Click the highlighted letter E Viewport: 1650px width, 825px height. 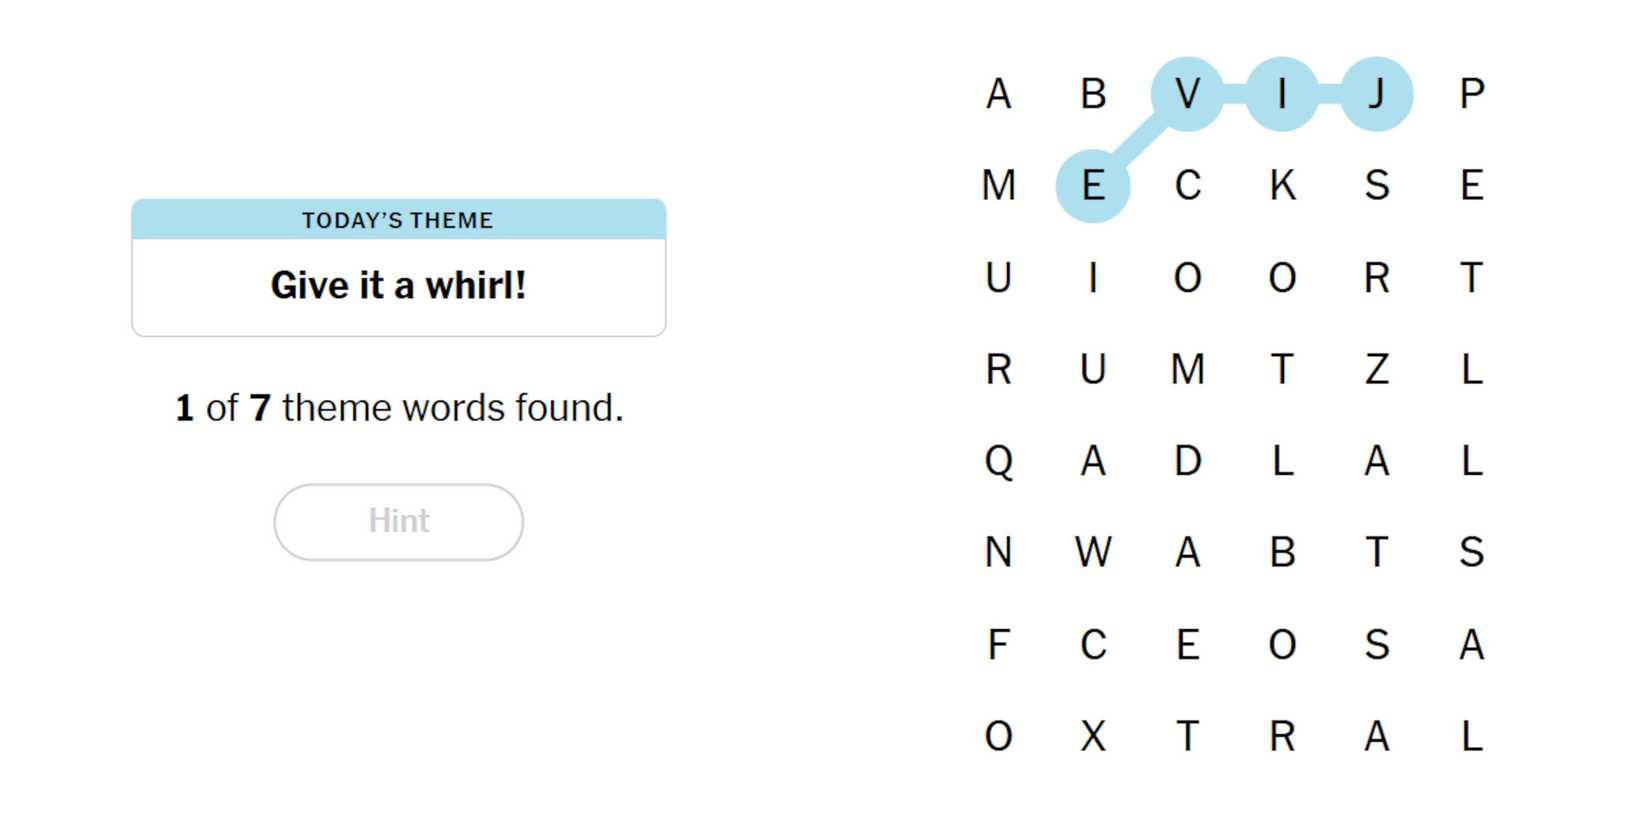(1093, 186)
